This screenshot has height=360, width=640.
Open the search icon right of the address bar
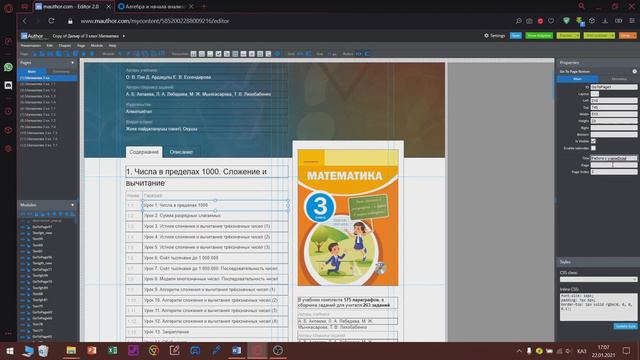(x=518, y=21)
